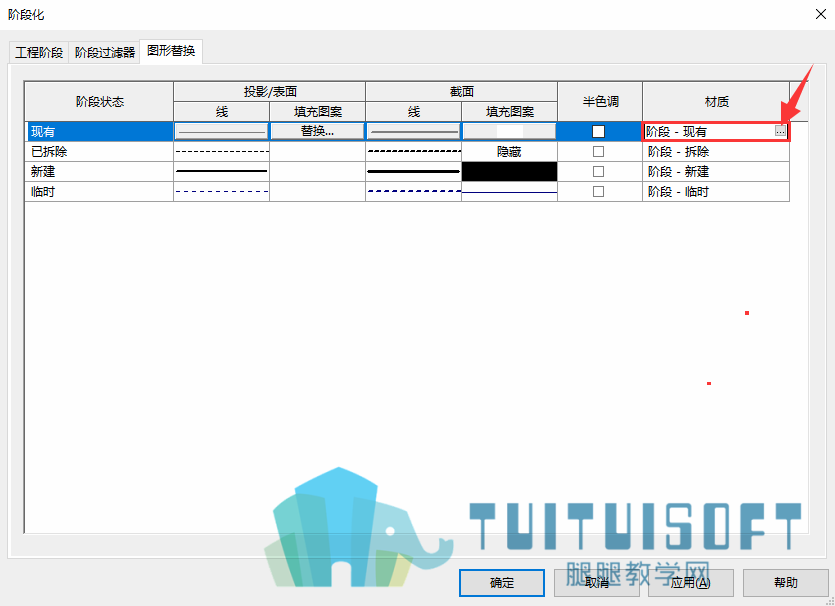Click the 阶段状态 column header

pos(99,101)
